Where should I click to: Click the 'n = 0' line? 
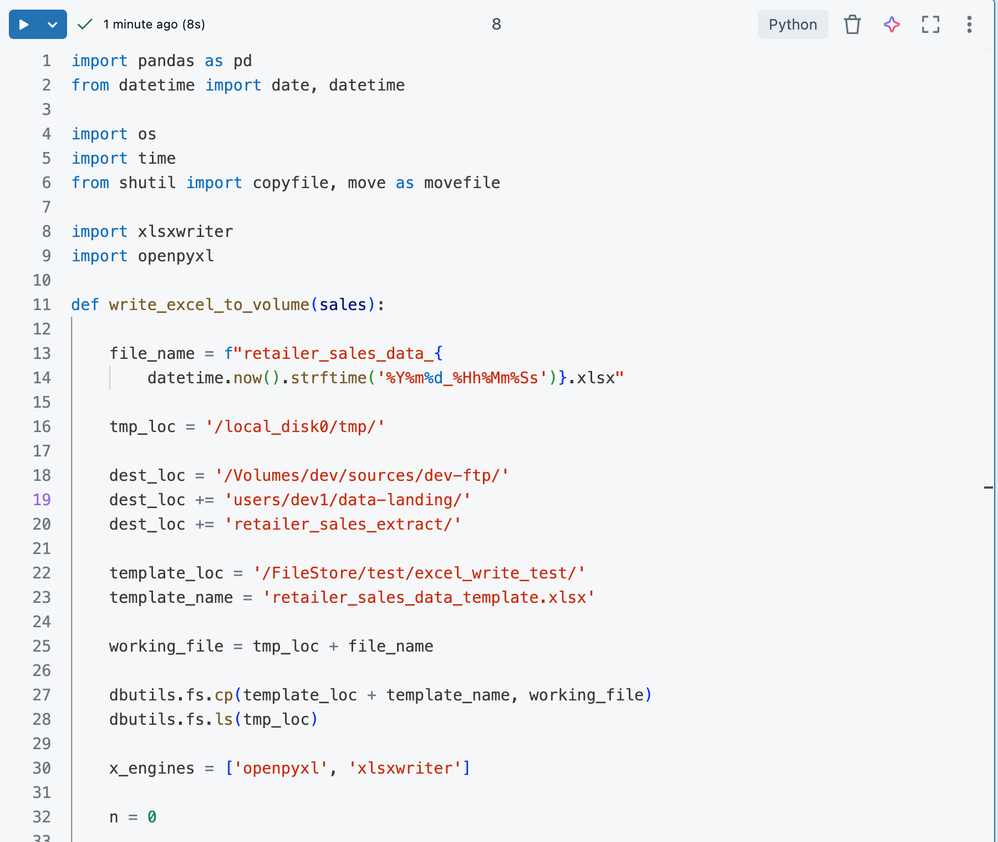click(132, 817)
